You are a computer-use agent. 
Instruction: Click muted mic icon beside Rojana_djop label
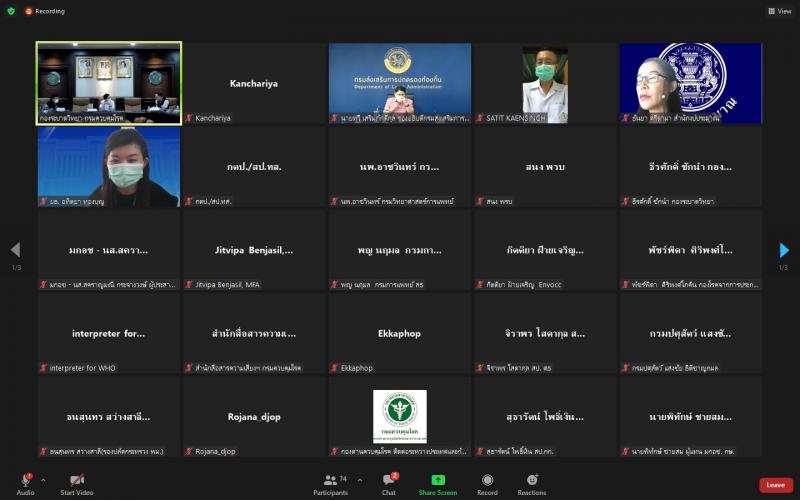(x=189, y=452)
